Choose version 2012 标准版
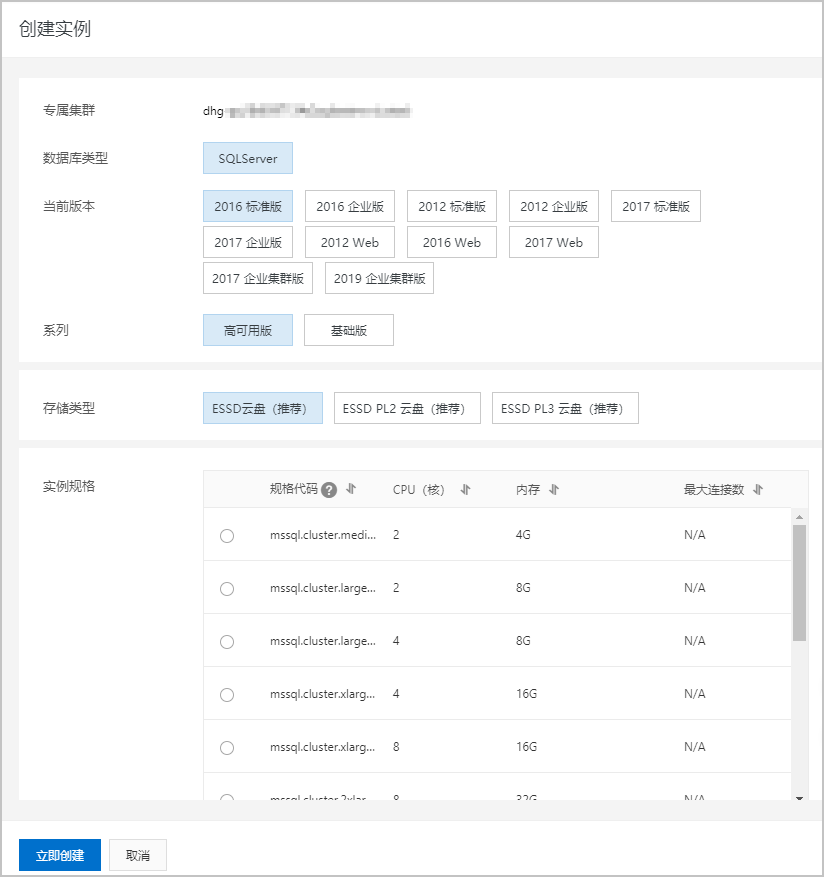Screen dimensions: 824x877 pos(452,206)
